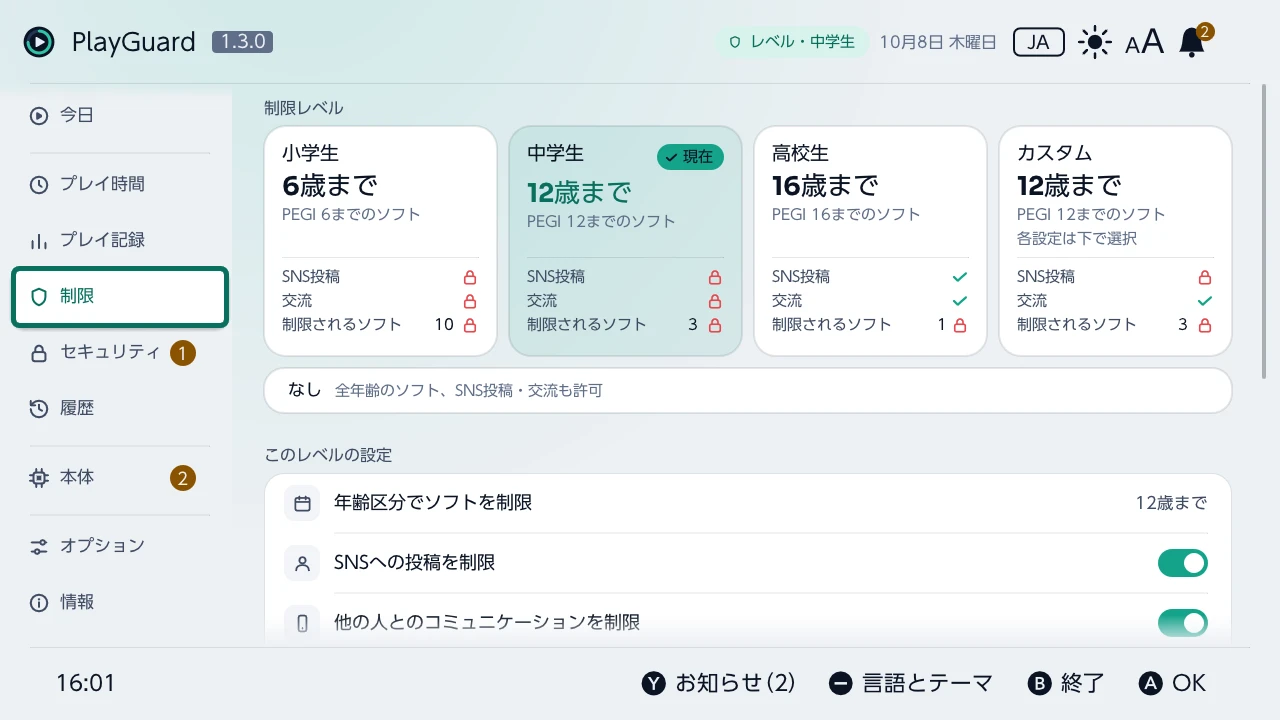Open the JA language selector
Viewport: 1280px width, 720px height.
(x=1039, y=42)
